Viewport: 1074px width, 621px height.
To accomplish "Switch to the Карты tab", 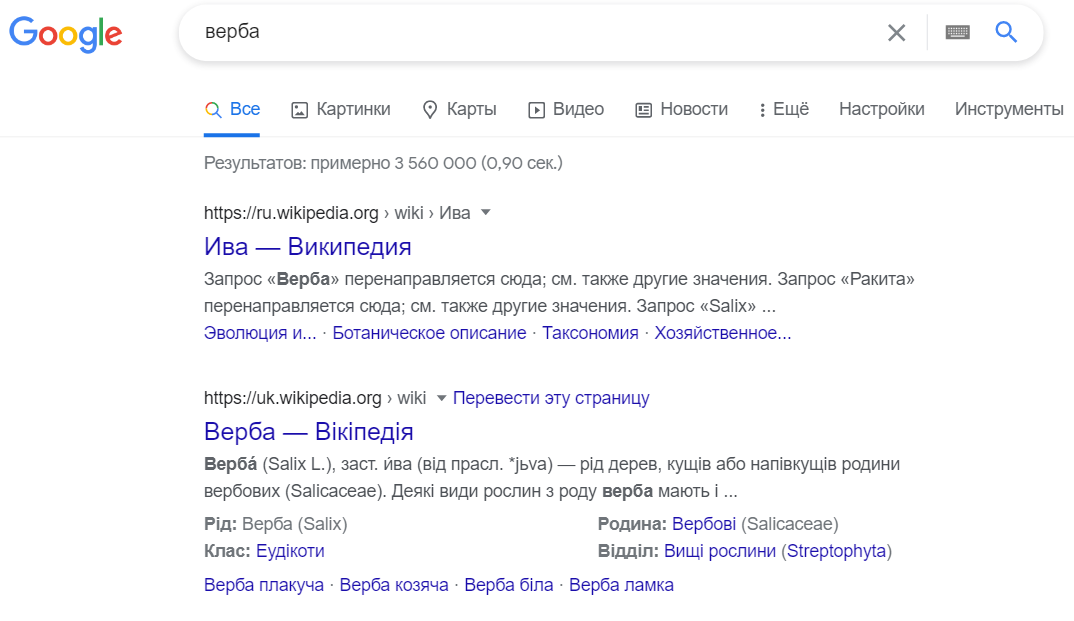I will click(x=459, y=109).
